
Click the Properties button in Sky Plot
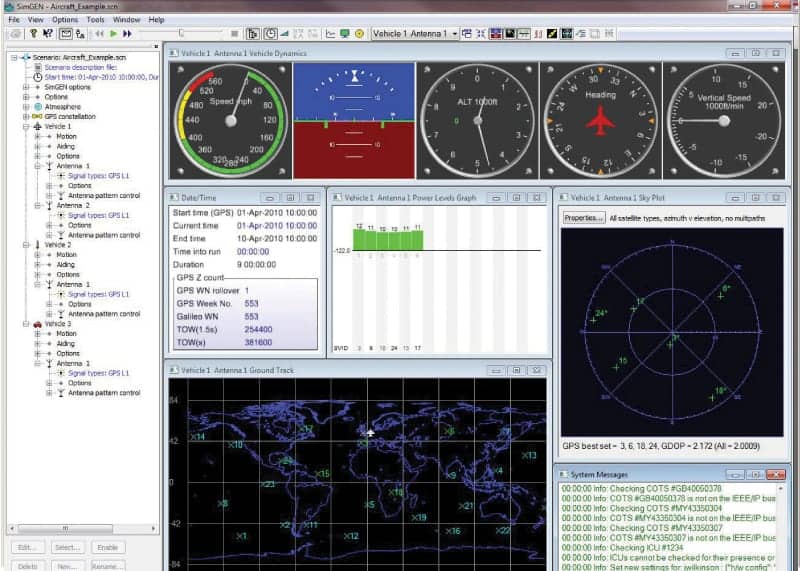(584, 218)
